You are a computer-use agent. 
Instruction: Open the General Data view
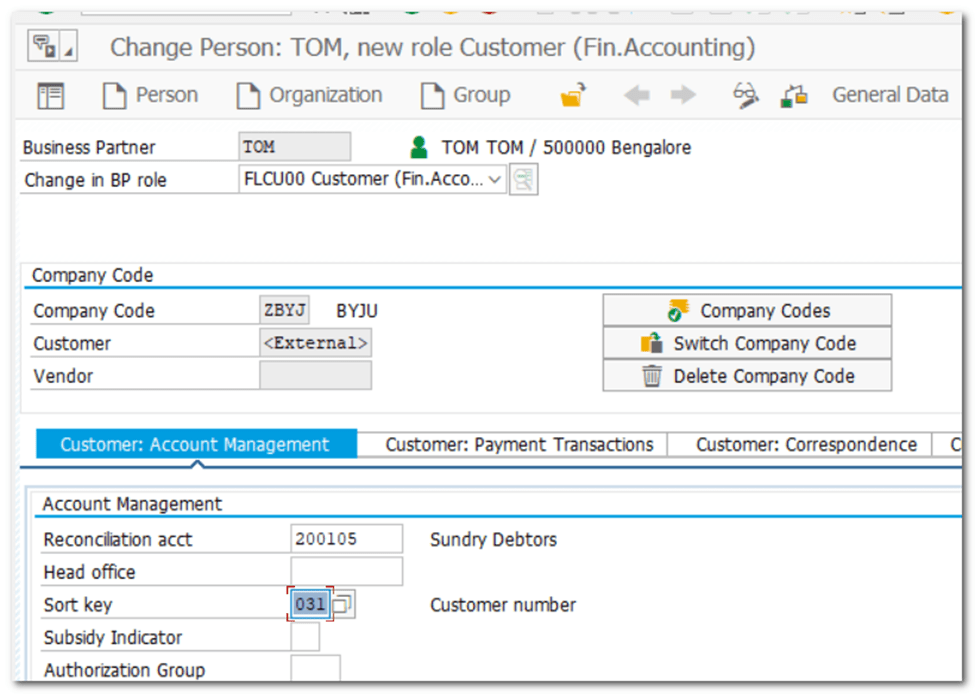pyautogui.click(x=889, y=96)
